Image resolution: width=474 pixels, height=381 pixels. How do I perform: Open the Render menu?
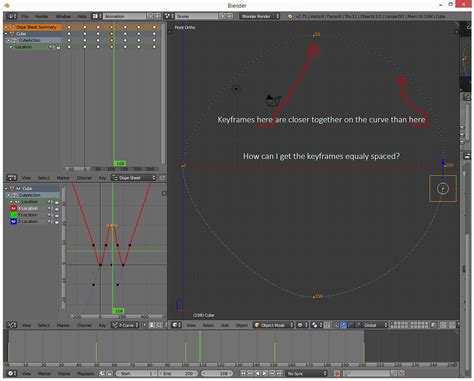point(42,16)
